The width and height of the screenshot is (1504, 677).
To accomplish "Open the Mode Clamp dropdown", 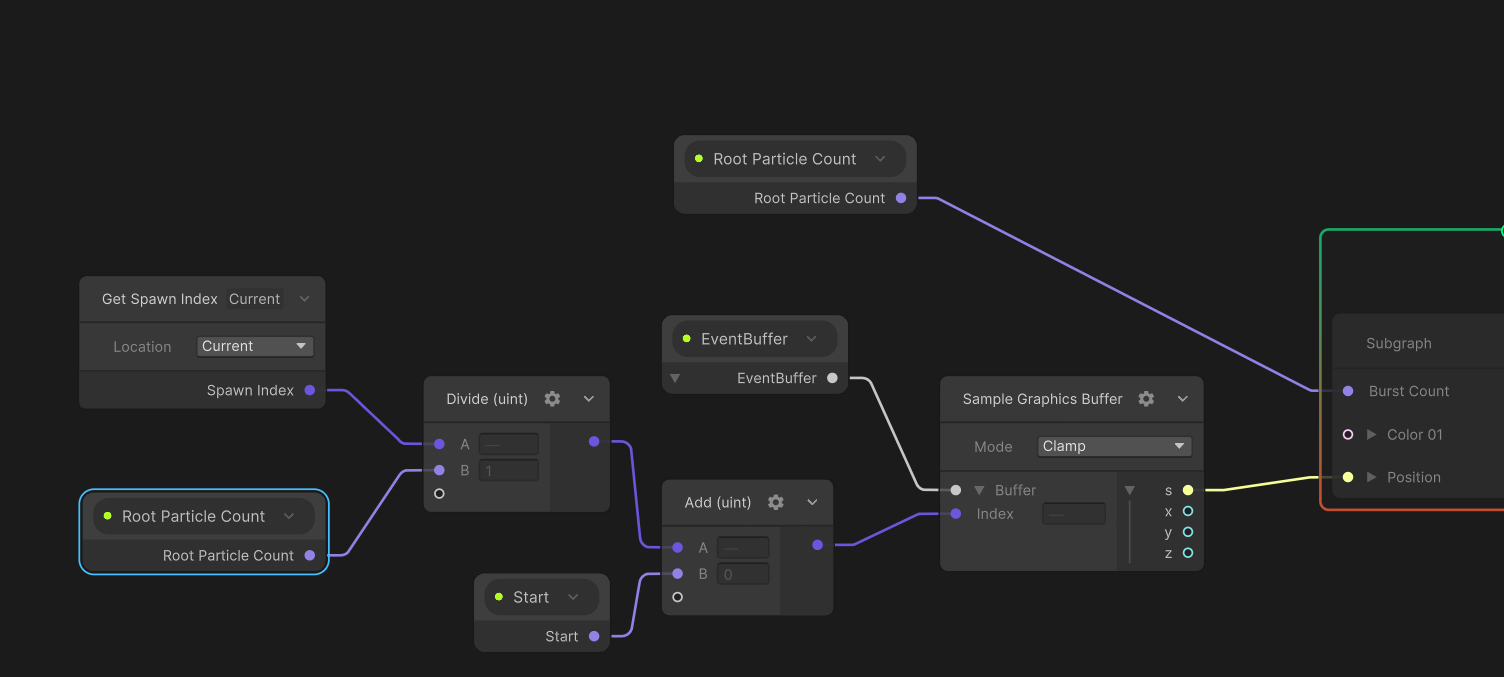I will coord(1113,446).
